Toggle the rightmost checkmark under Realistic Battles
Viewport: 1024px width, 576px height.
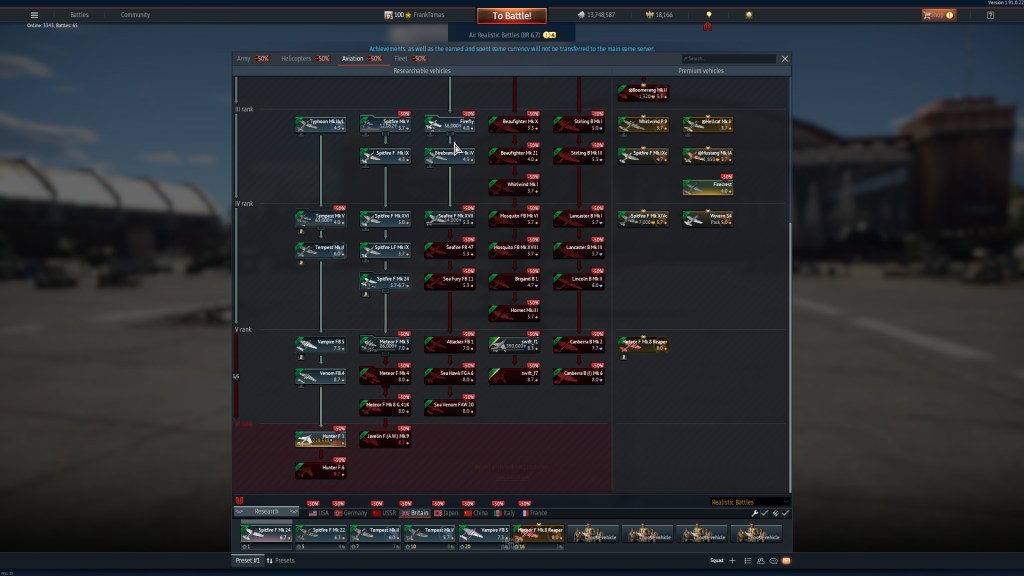click(x=785, y=513)
